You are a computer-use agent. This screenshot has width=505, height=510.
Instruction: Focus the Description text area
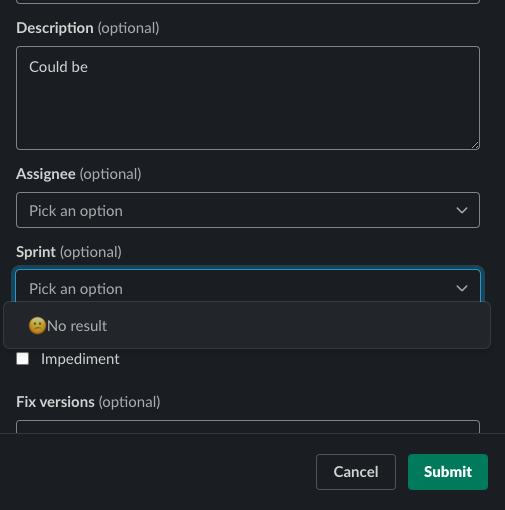point(248,98)
